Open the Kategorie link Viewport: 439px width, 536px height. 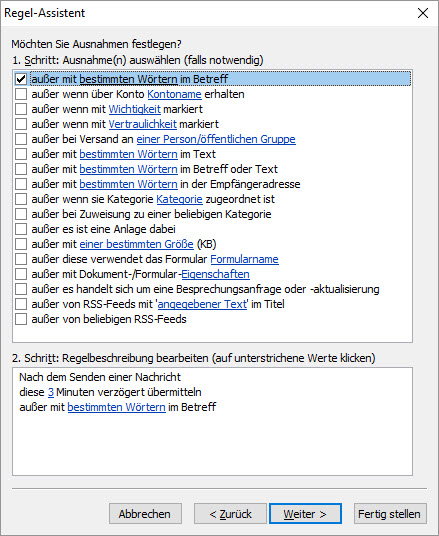(179, 199)
